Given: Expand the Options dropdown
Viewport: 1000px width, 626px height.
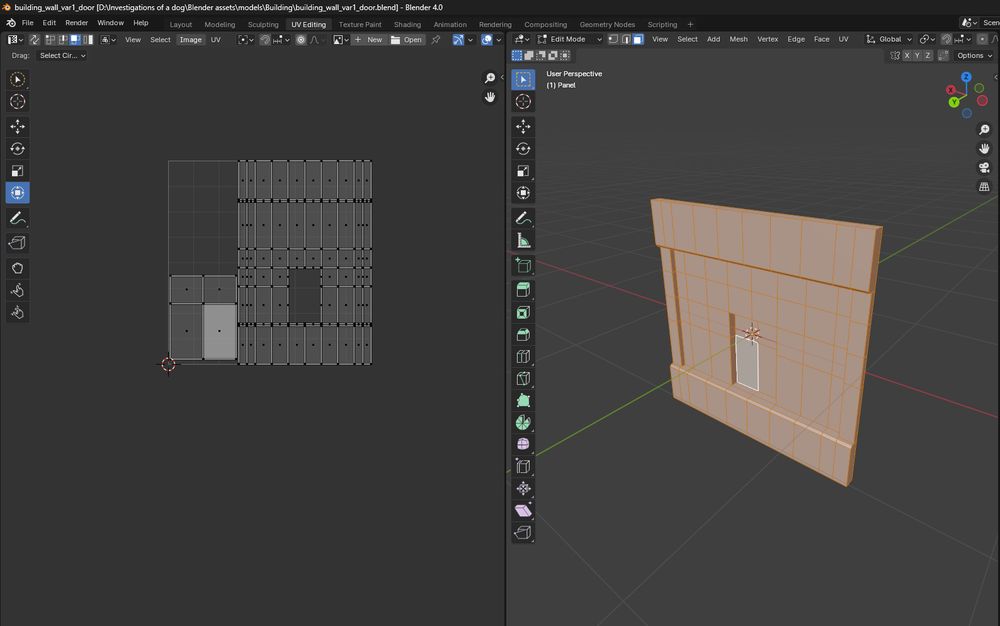Looking at the screenshot, I should [x=973, y=55].
